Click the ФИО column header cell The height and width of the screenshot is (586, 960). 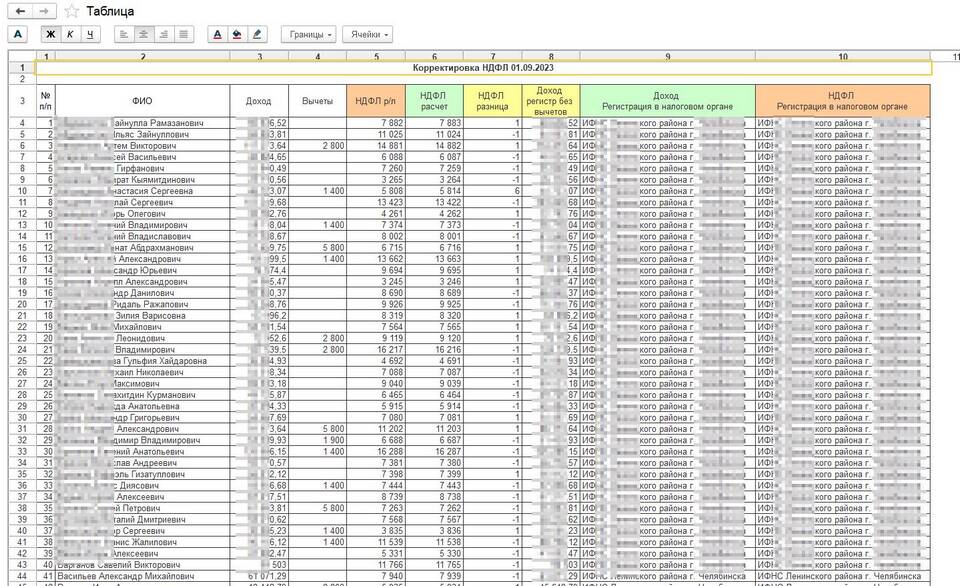[x=142, y=100]
